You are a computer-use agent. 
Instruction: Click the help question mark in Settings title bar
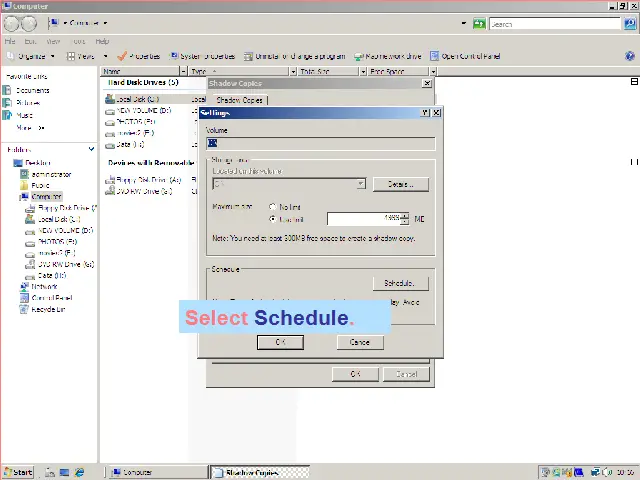pyautogui.click(x=425, y=113)
